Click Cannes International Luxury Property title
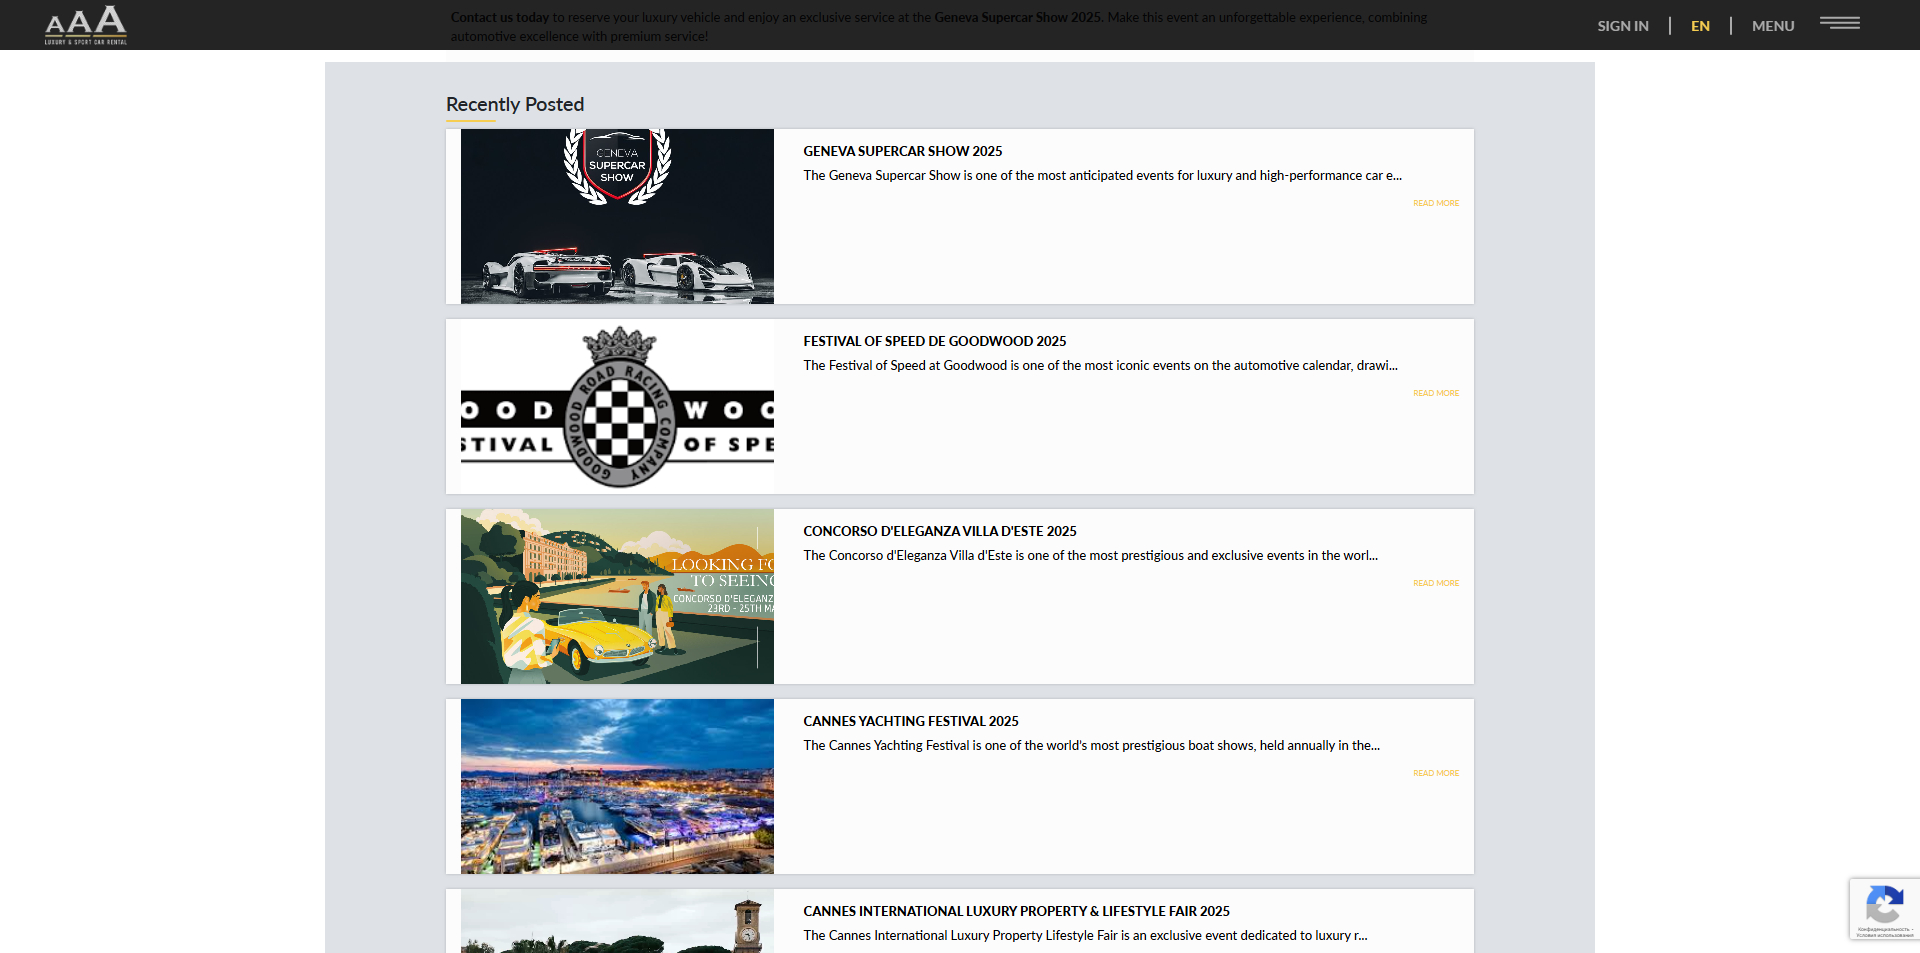1920x953 pixels. click(1016, 911)
